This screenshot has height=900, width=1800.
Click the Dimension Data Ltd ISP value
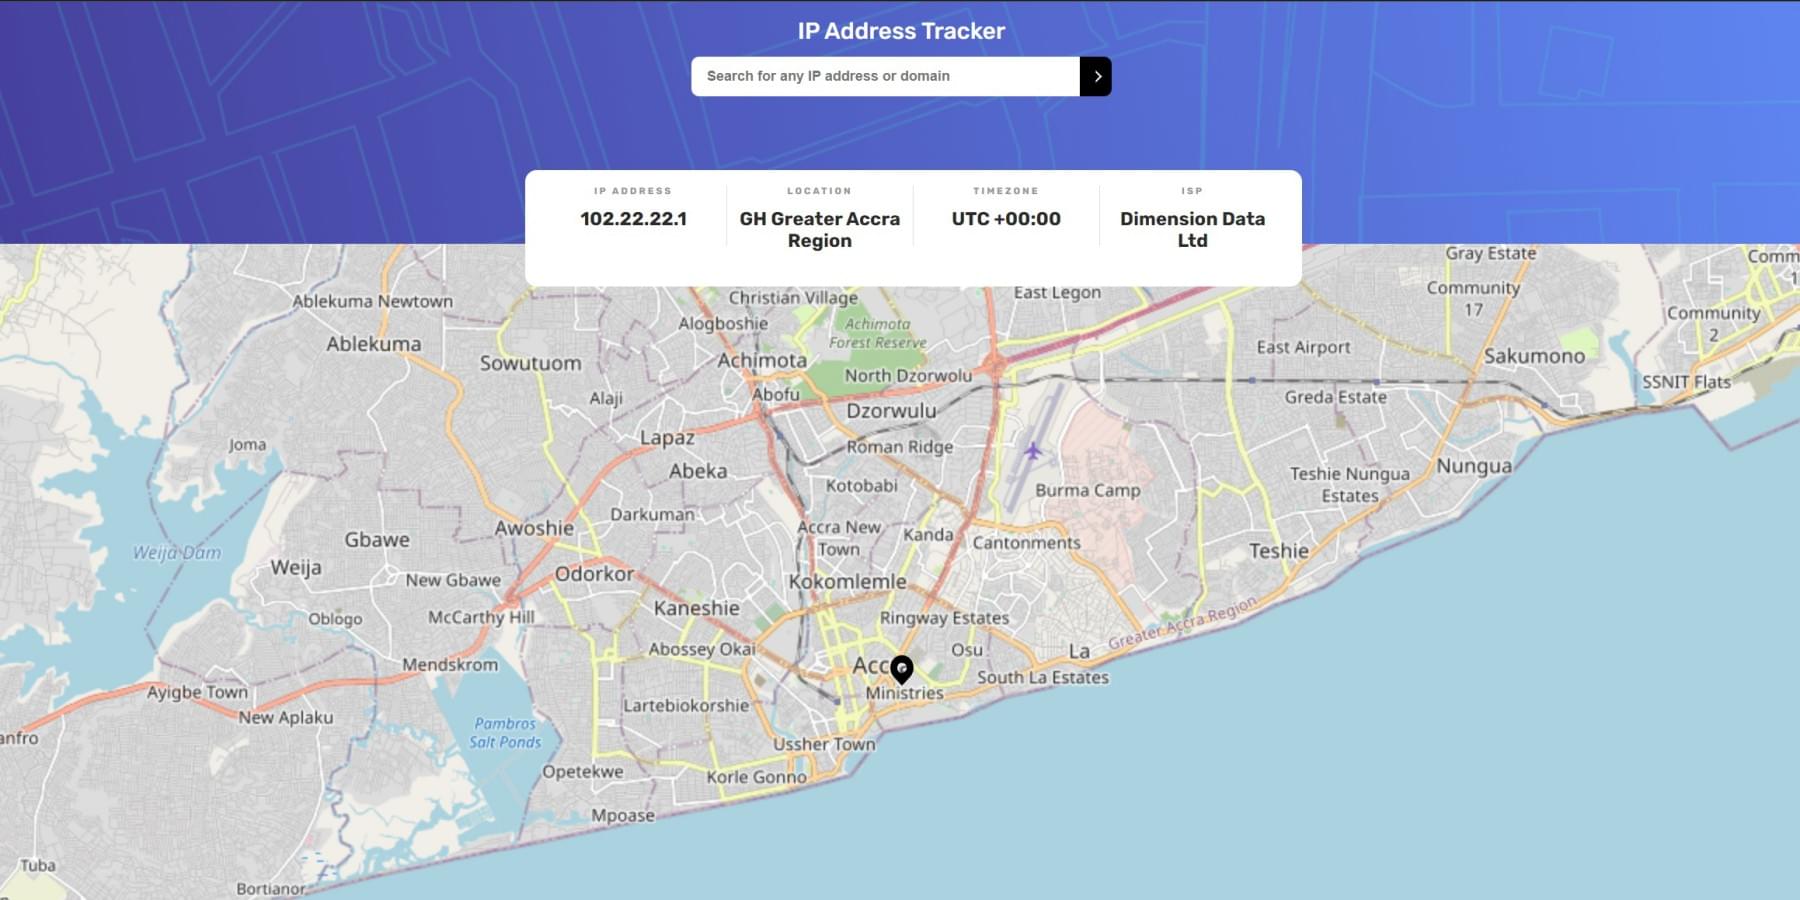(x=1191, y=230)
